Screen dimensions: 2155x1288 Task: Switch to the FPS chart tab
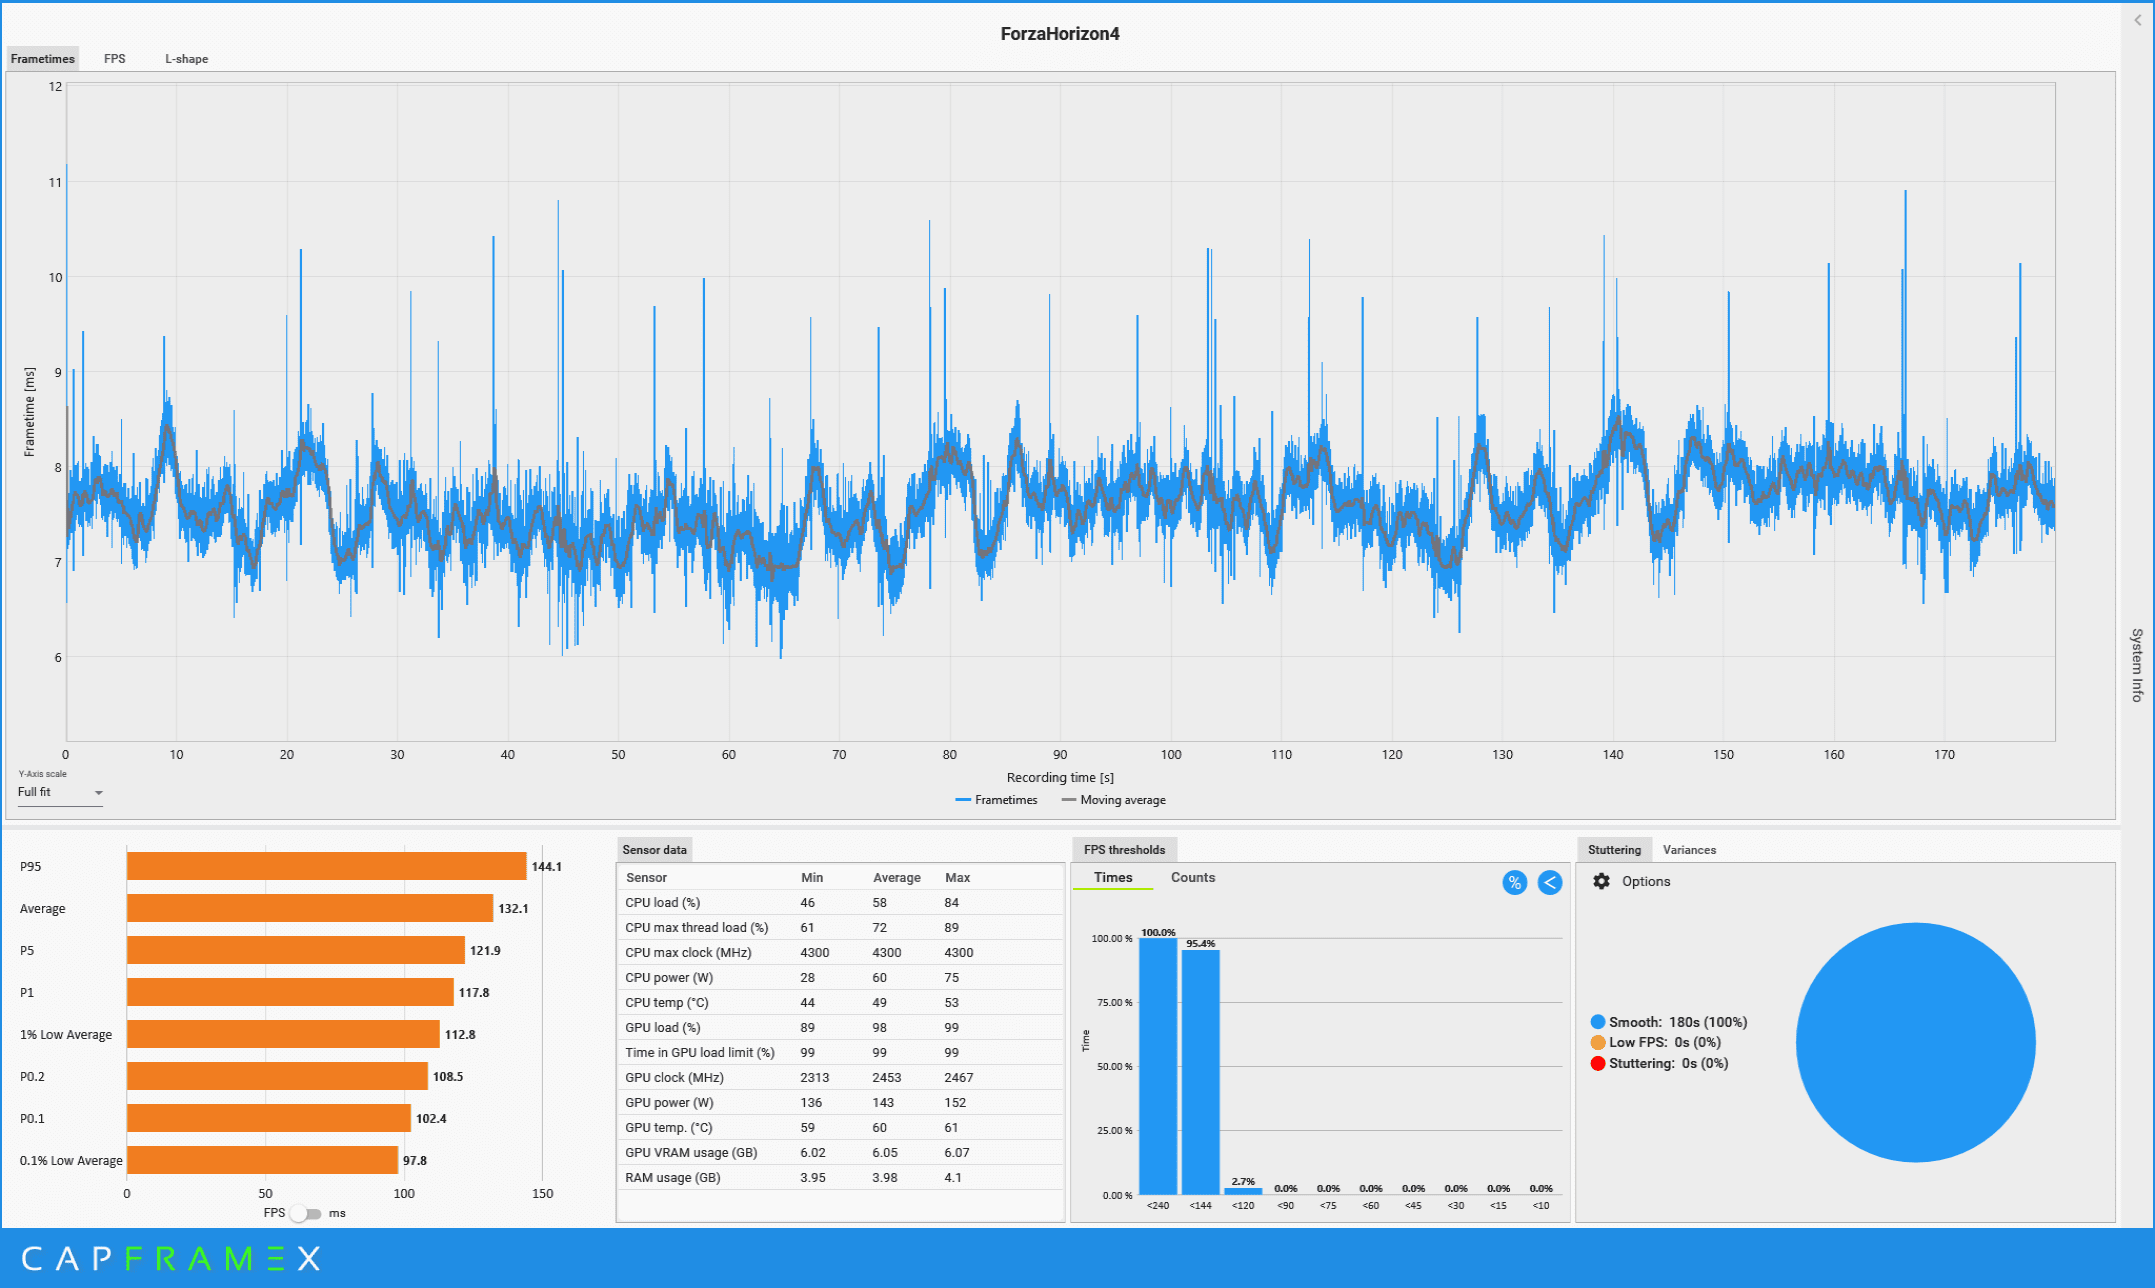click(x=115, y=59)
